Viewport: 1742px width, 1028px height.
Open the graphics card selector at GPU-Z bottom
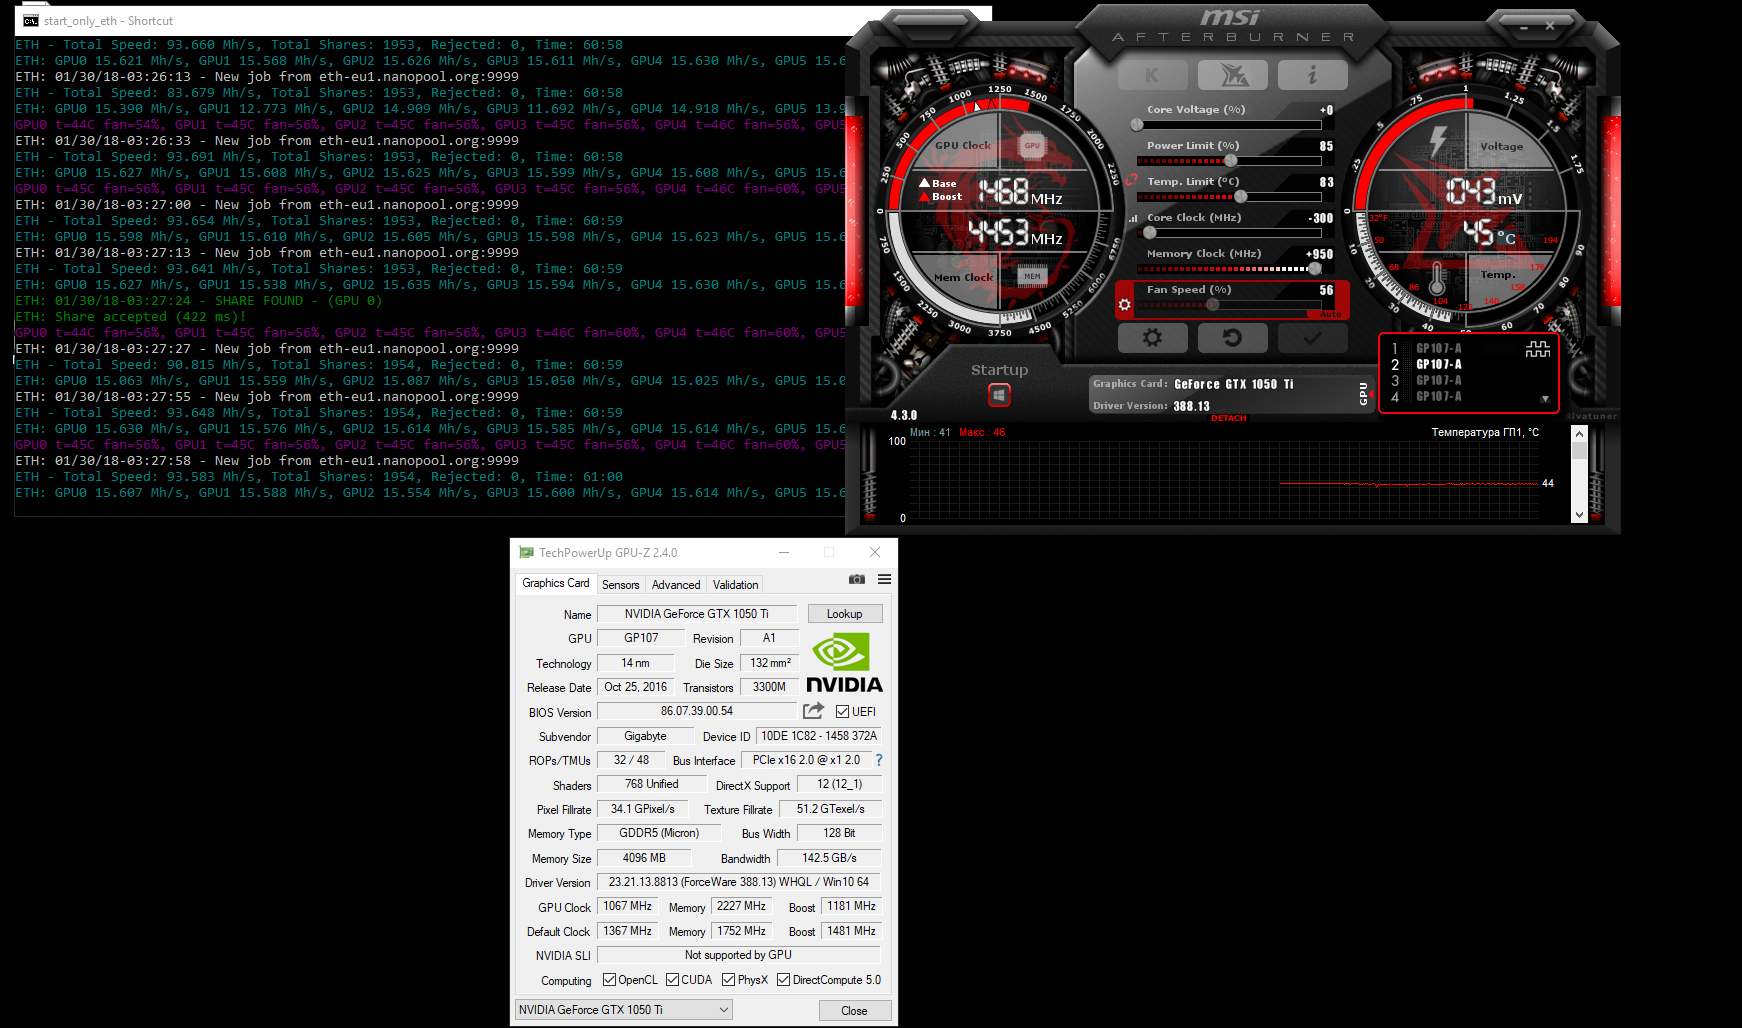click(x=622, y=1009)
